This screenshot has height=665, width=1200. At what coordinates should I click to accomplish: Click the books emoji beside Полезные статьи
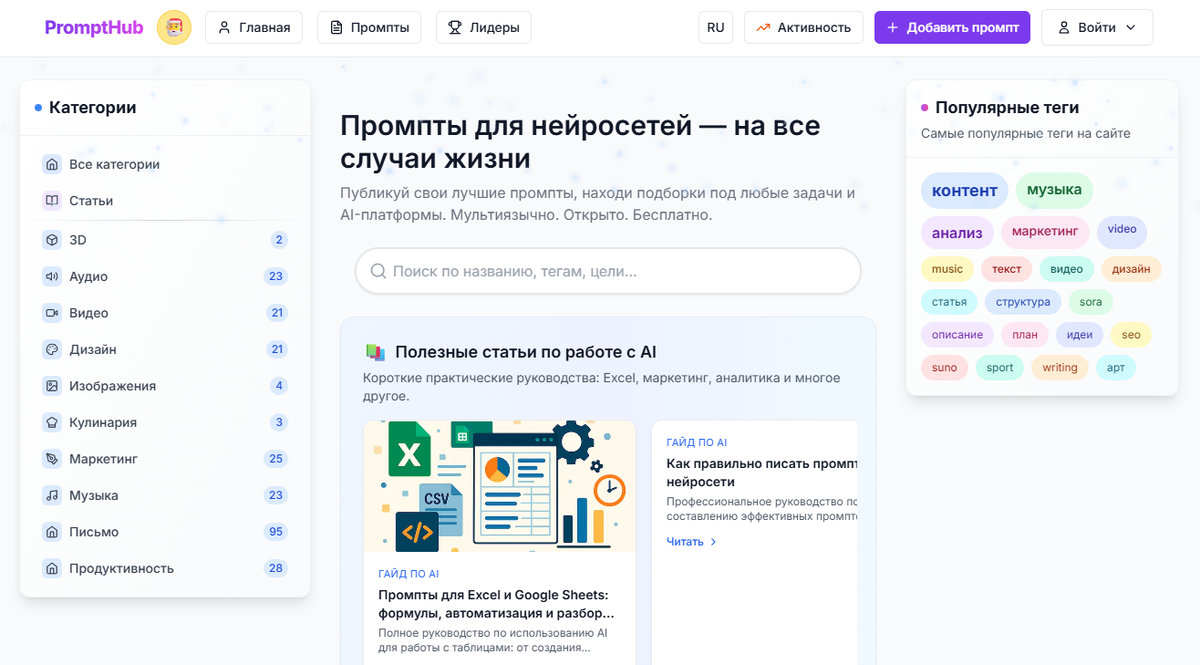click(375, 352)
